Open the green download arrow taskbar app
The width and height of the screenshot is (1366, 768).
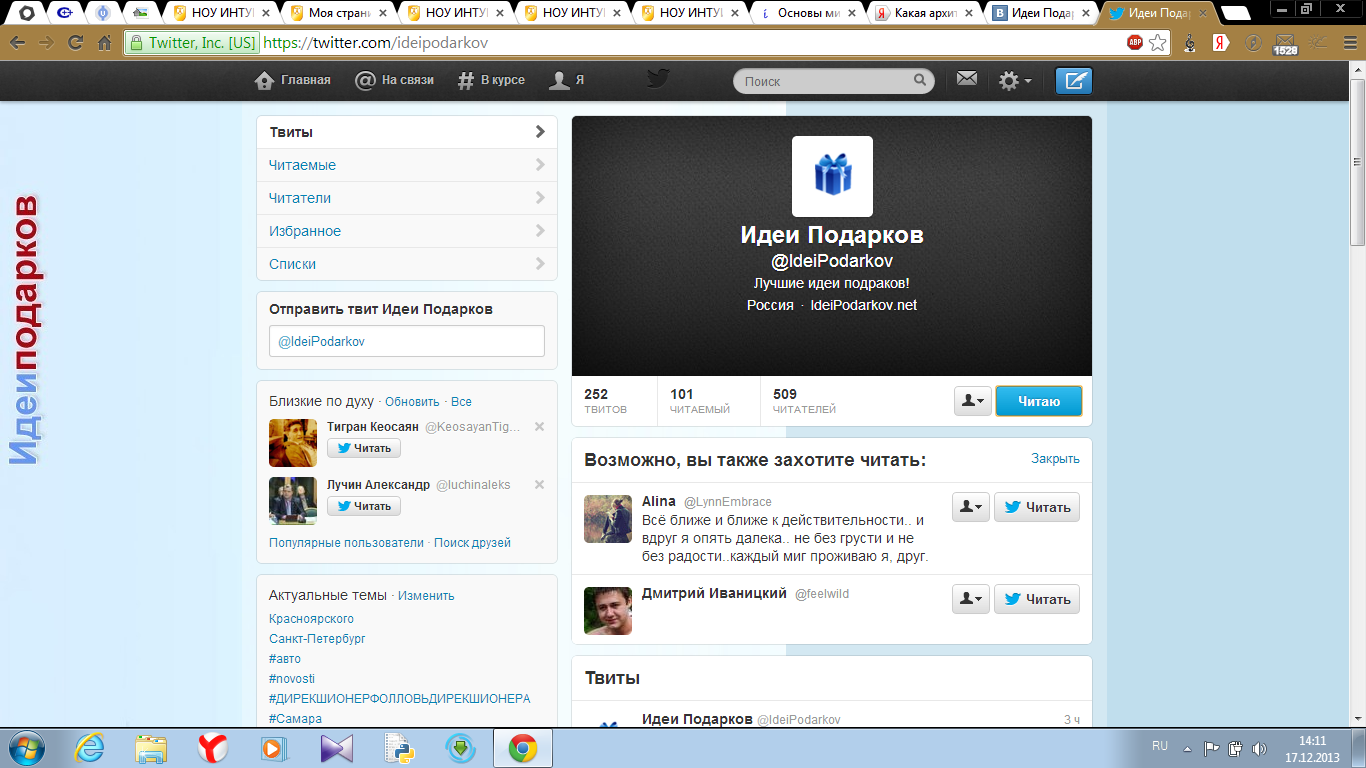point(460,748)
